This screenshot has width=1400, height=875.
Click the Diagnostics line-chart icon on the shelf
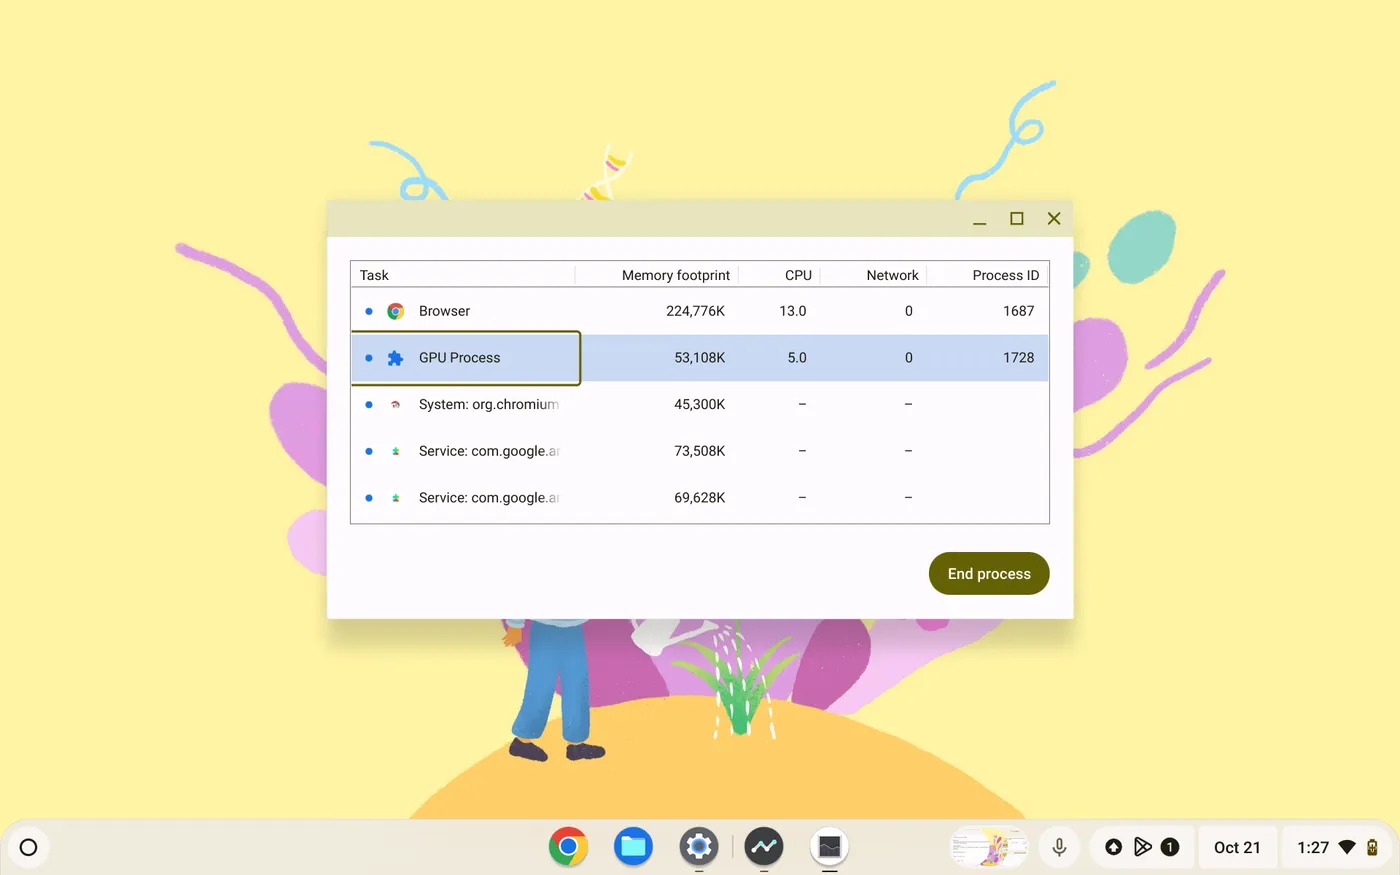click(x=764, y=847)
